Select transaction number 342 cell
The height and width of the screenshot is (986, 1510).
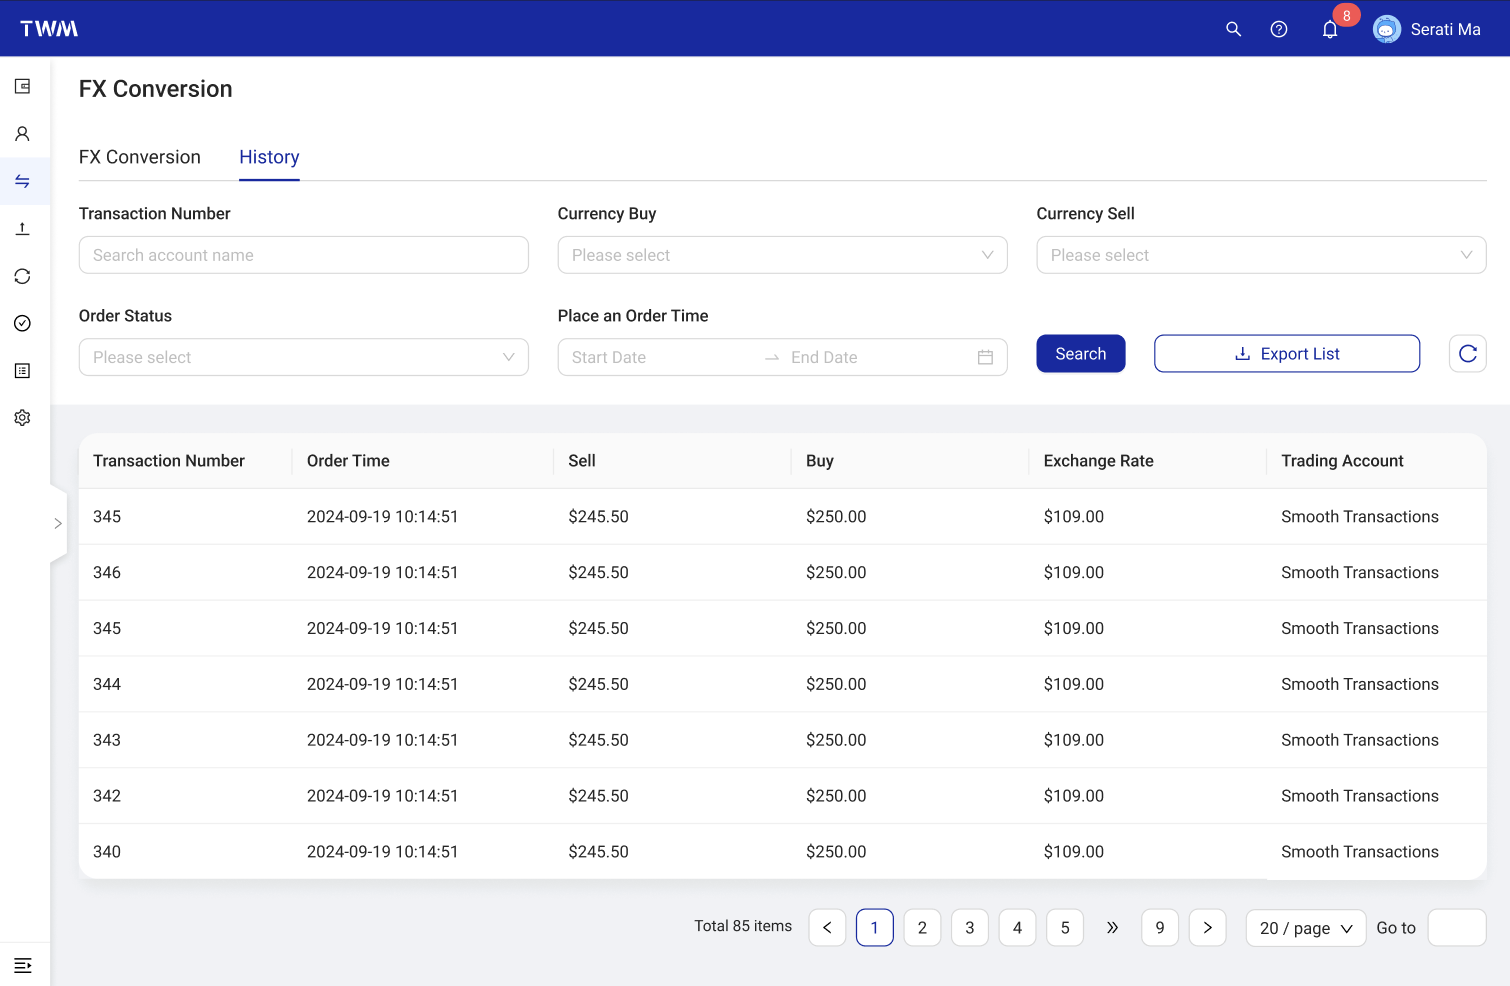(x=107, y=796)
